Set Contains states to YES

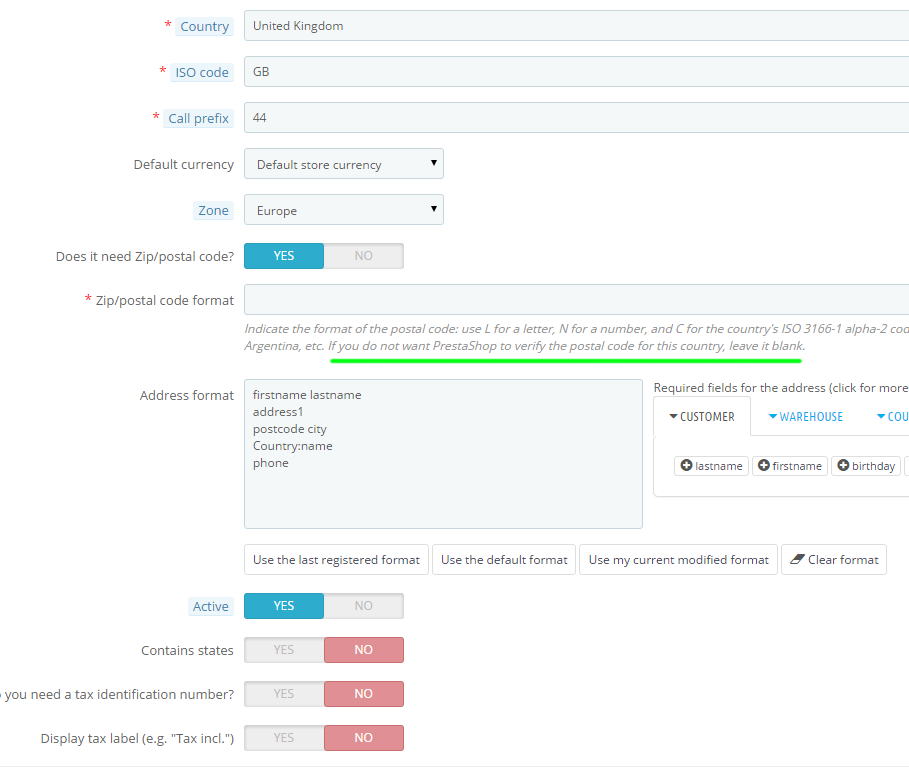pos(284,650)
